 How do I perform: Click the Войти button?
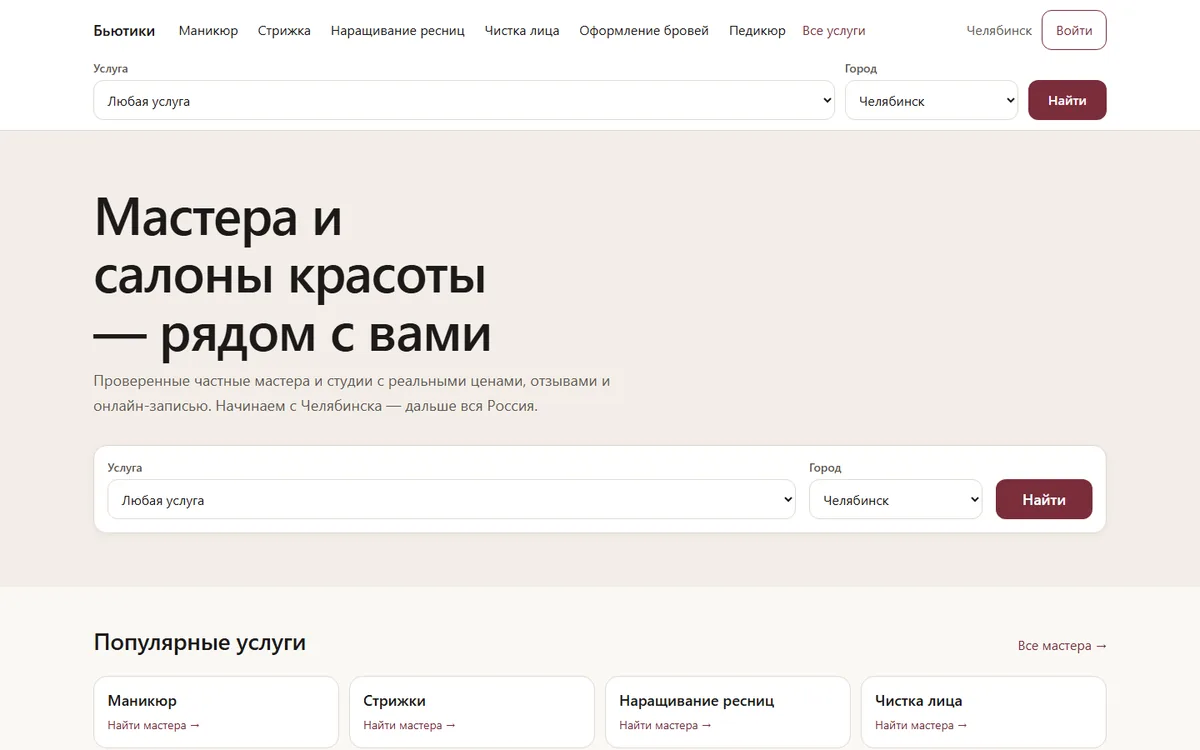[x=1074, y=30]
